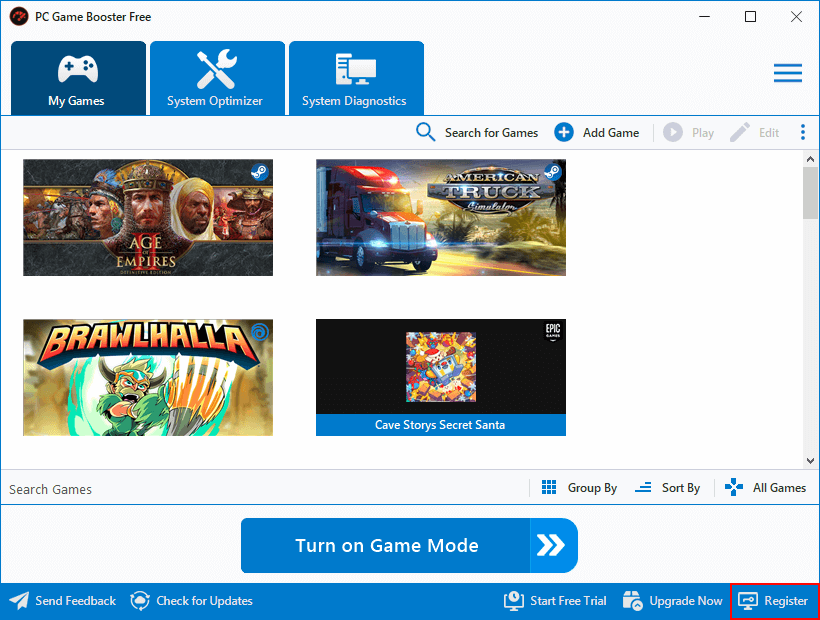This screenshot has width=820, height=620.
Task: Select Cave Storys Secret Santa tile
Action: pyautogui.click(x=441, y=377)
